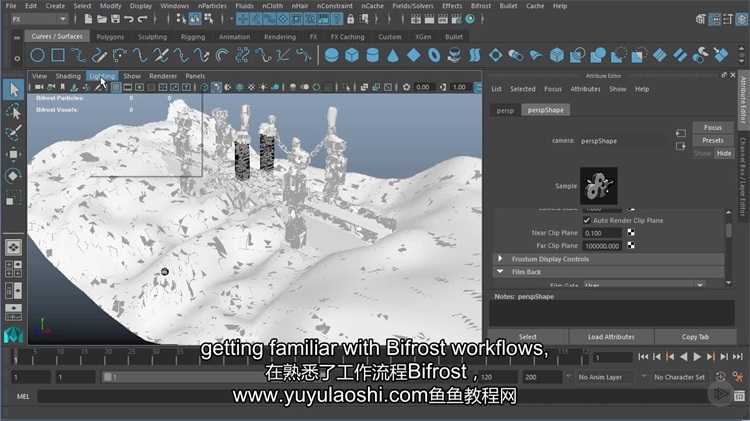750x421 pixels.
Task: Toggle Far Clip Plane map button
Action: point(631,245)
